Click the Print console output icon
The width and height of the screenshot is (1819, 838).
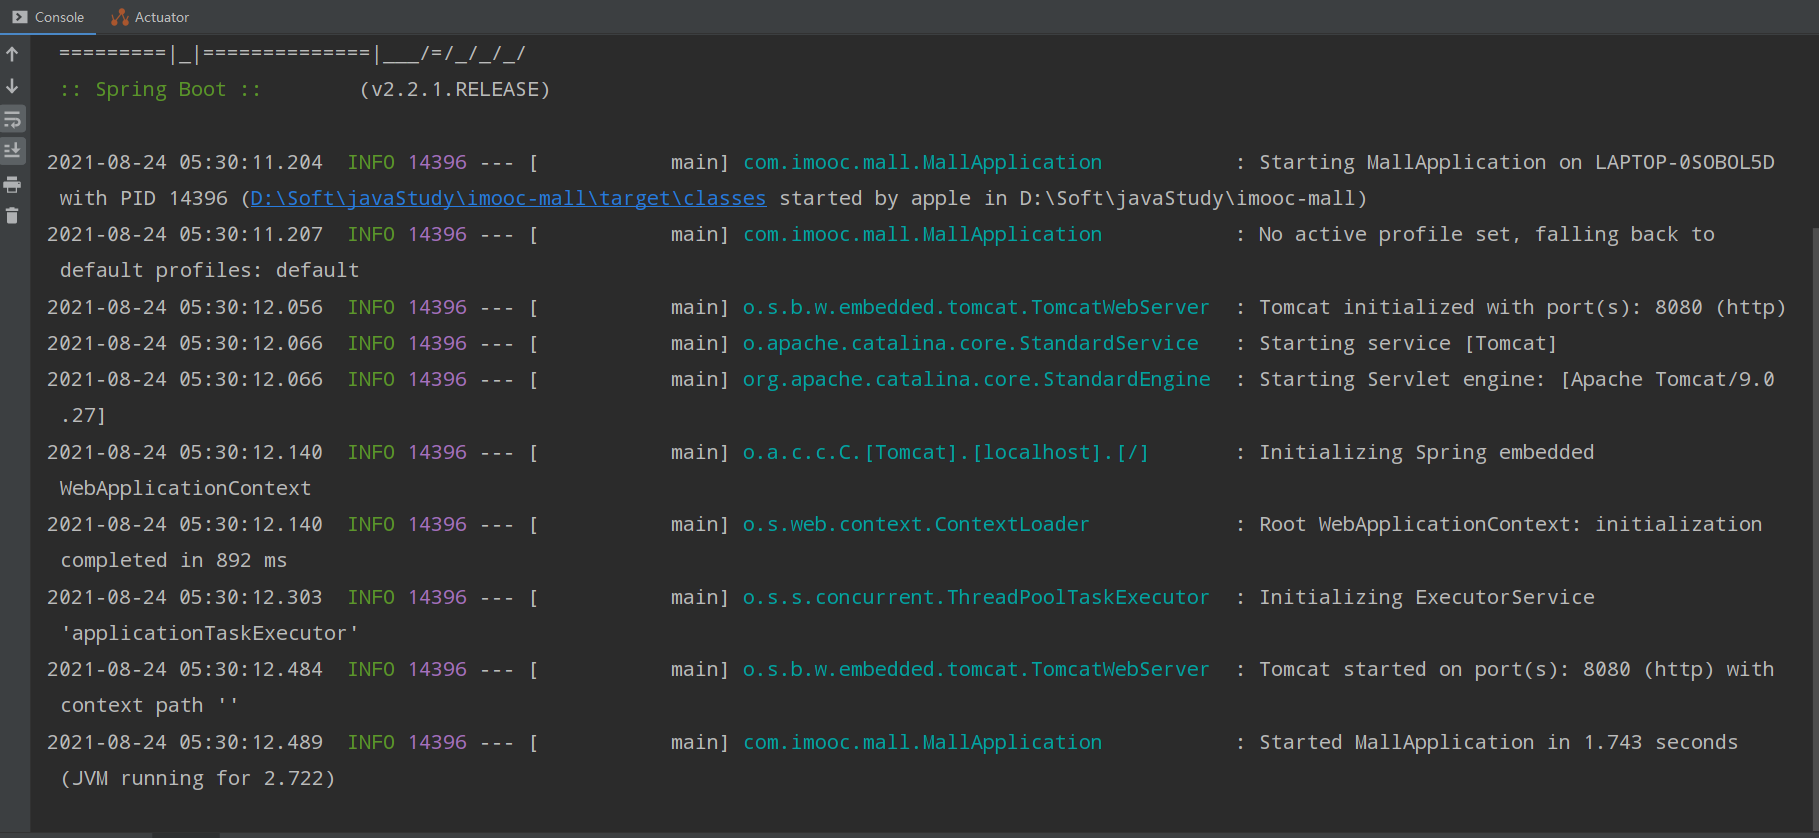(x=12, y=184)
